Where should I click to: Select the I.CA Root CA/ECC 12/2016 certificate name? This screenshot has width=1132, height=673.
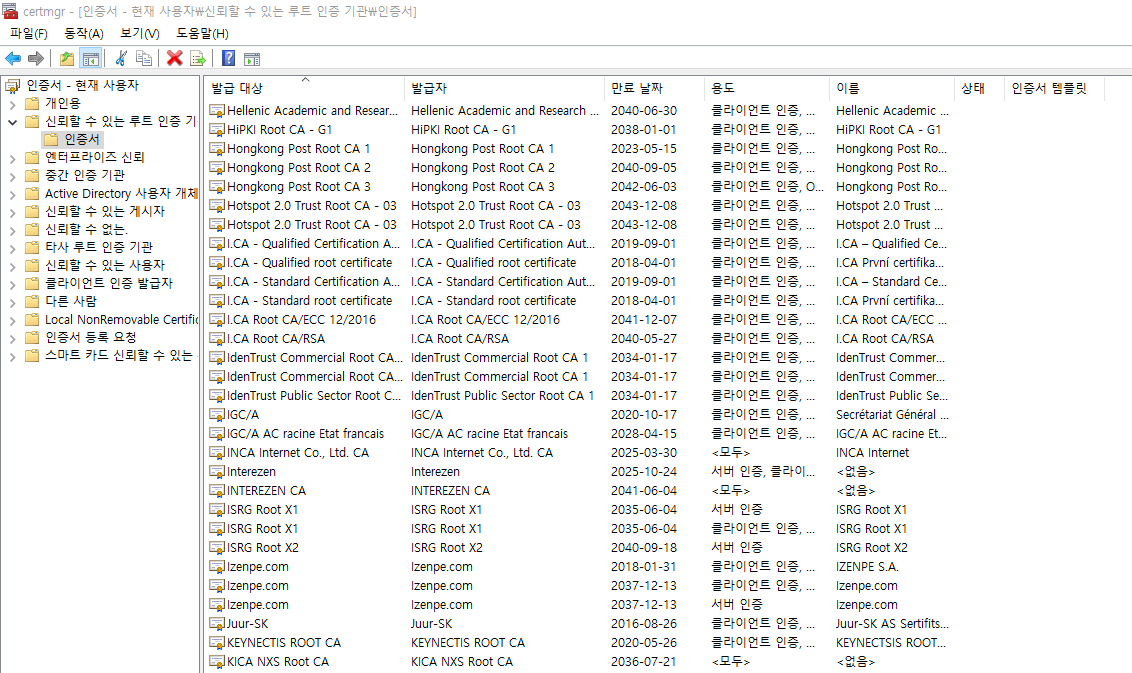point(301,320)
